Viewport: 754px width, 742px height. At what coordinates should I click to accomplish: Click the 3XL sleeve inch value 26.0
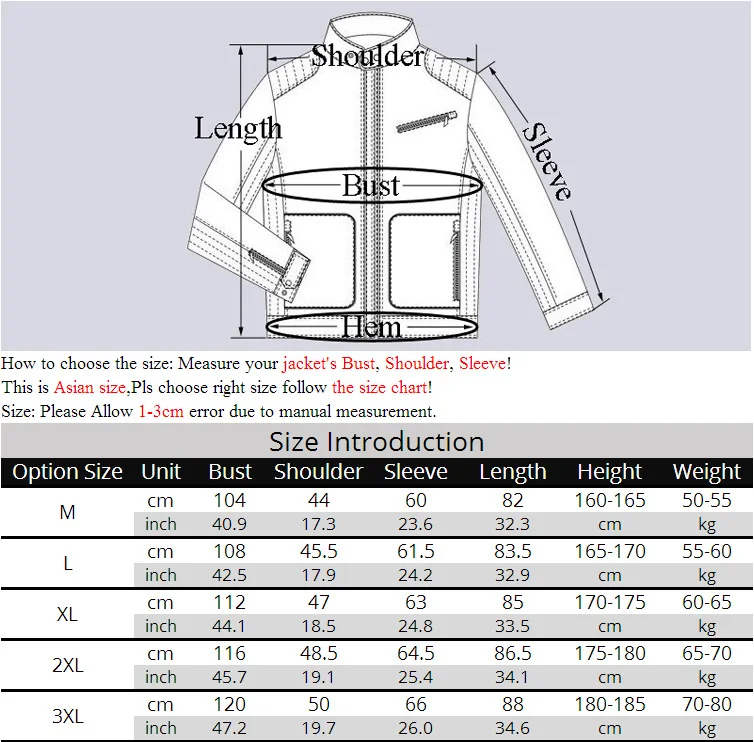point(415,728)
